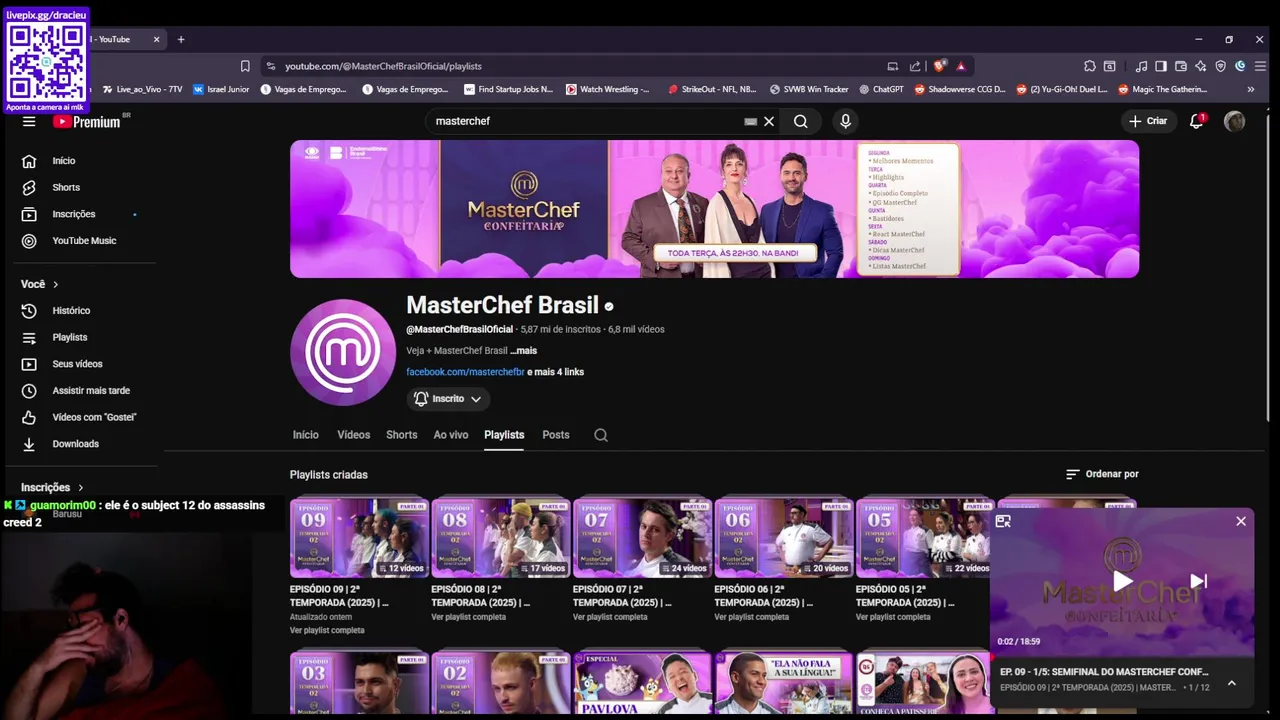The width and height of the screenshot is (1280, 720).
Task: Open Brave Rewards triangle icon
Action: pos(961,66)
